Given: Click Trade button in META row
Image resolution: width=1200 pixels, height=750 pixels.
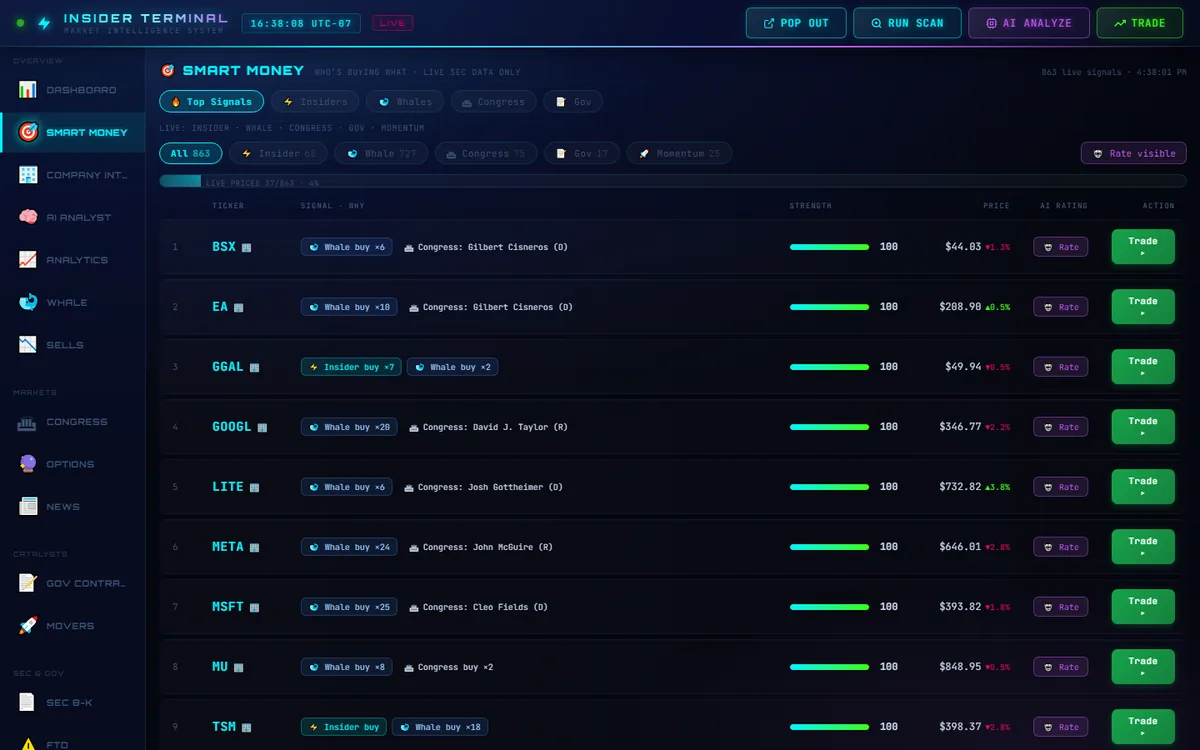Looking at the screenshot, I should pos(1143,547).
